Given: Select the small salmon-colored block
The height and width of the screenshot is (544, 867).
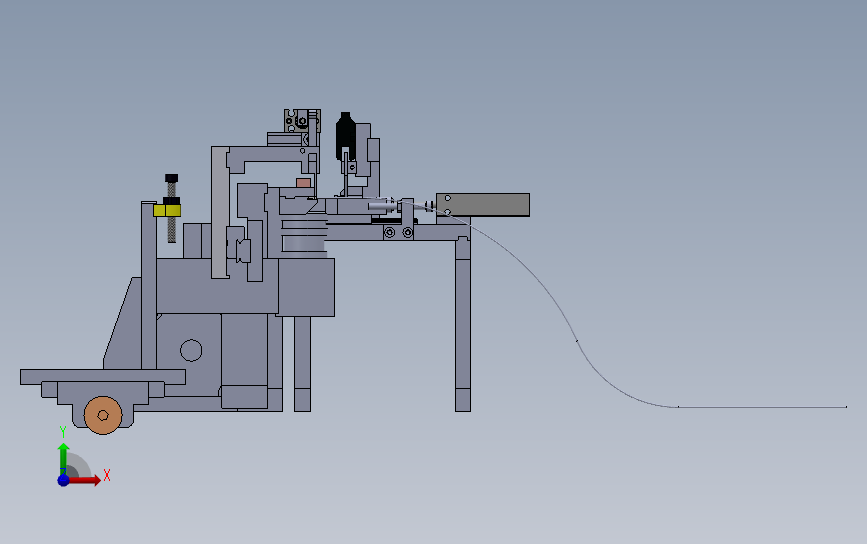Looking at the screenshot, I should point(303,183).
